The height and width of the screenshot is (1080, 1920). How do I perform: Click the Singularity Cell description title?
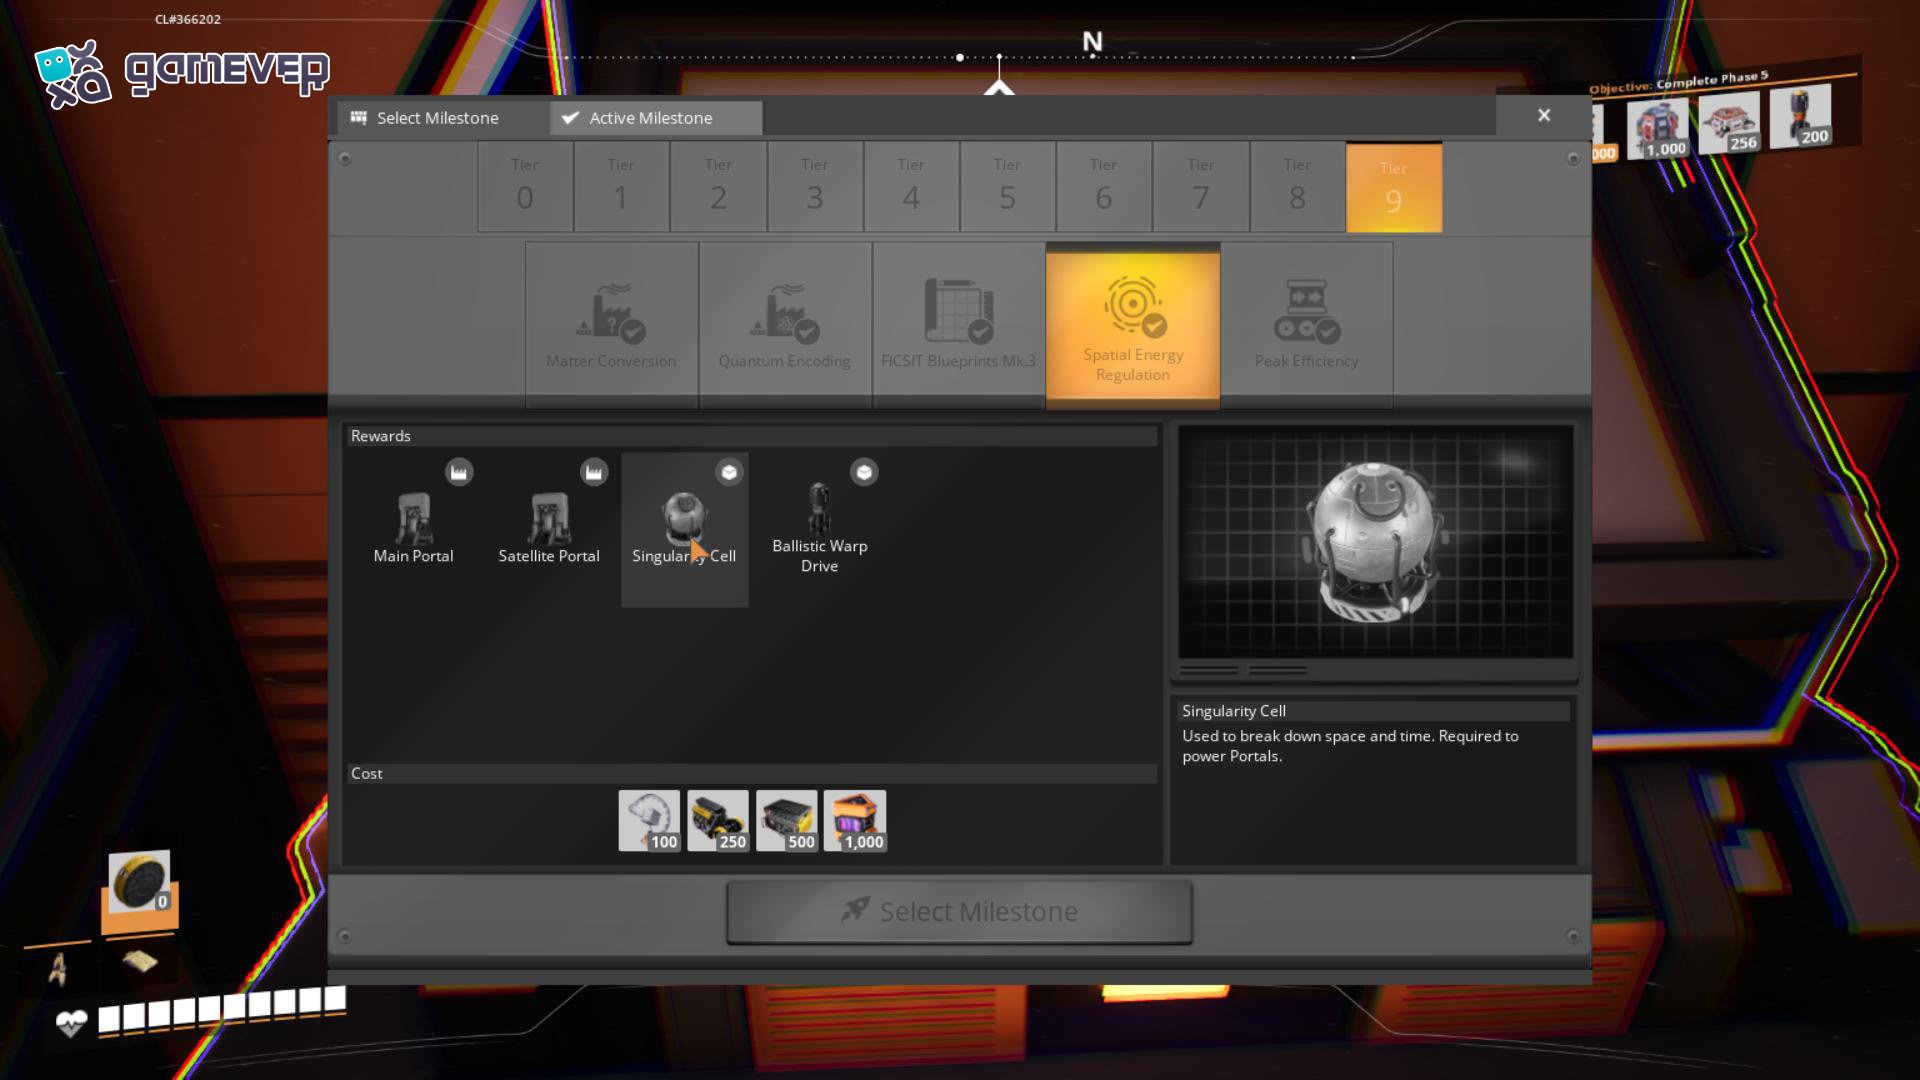coord(1234,711)
